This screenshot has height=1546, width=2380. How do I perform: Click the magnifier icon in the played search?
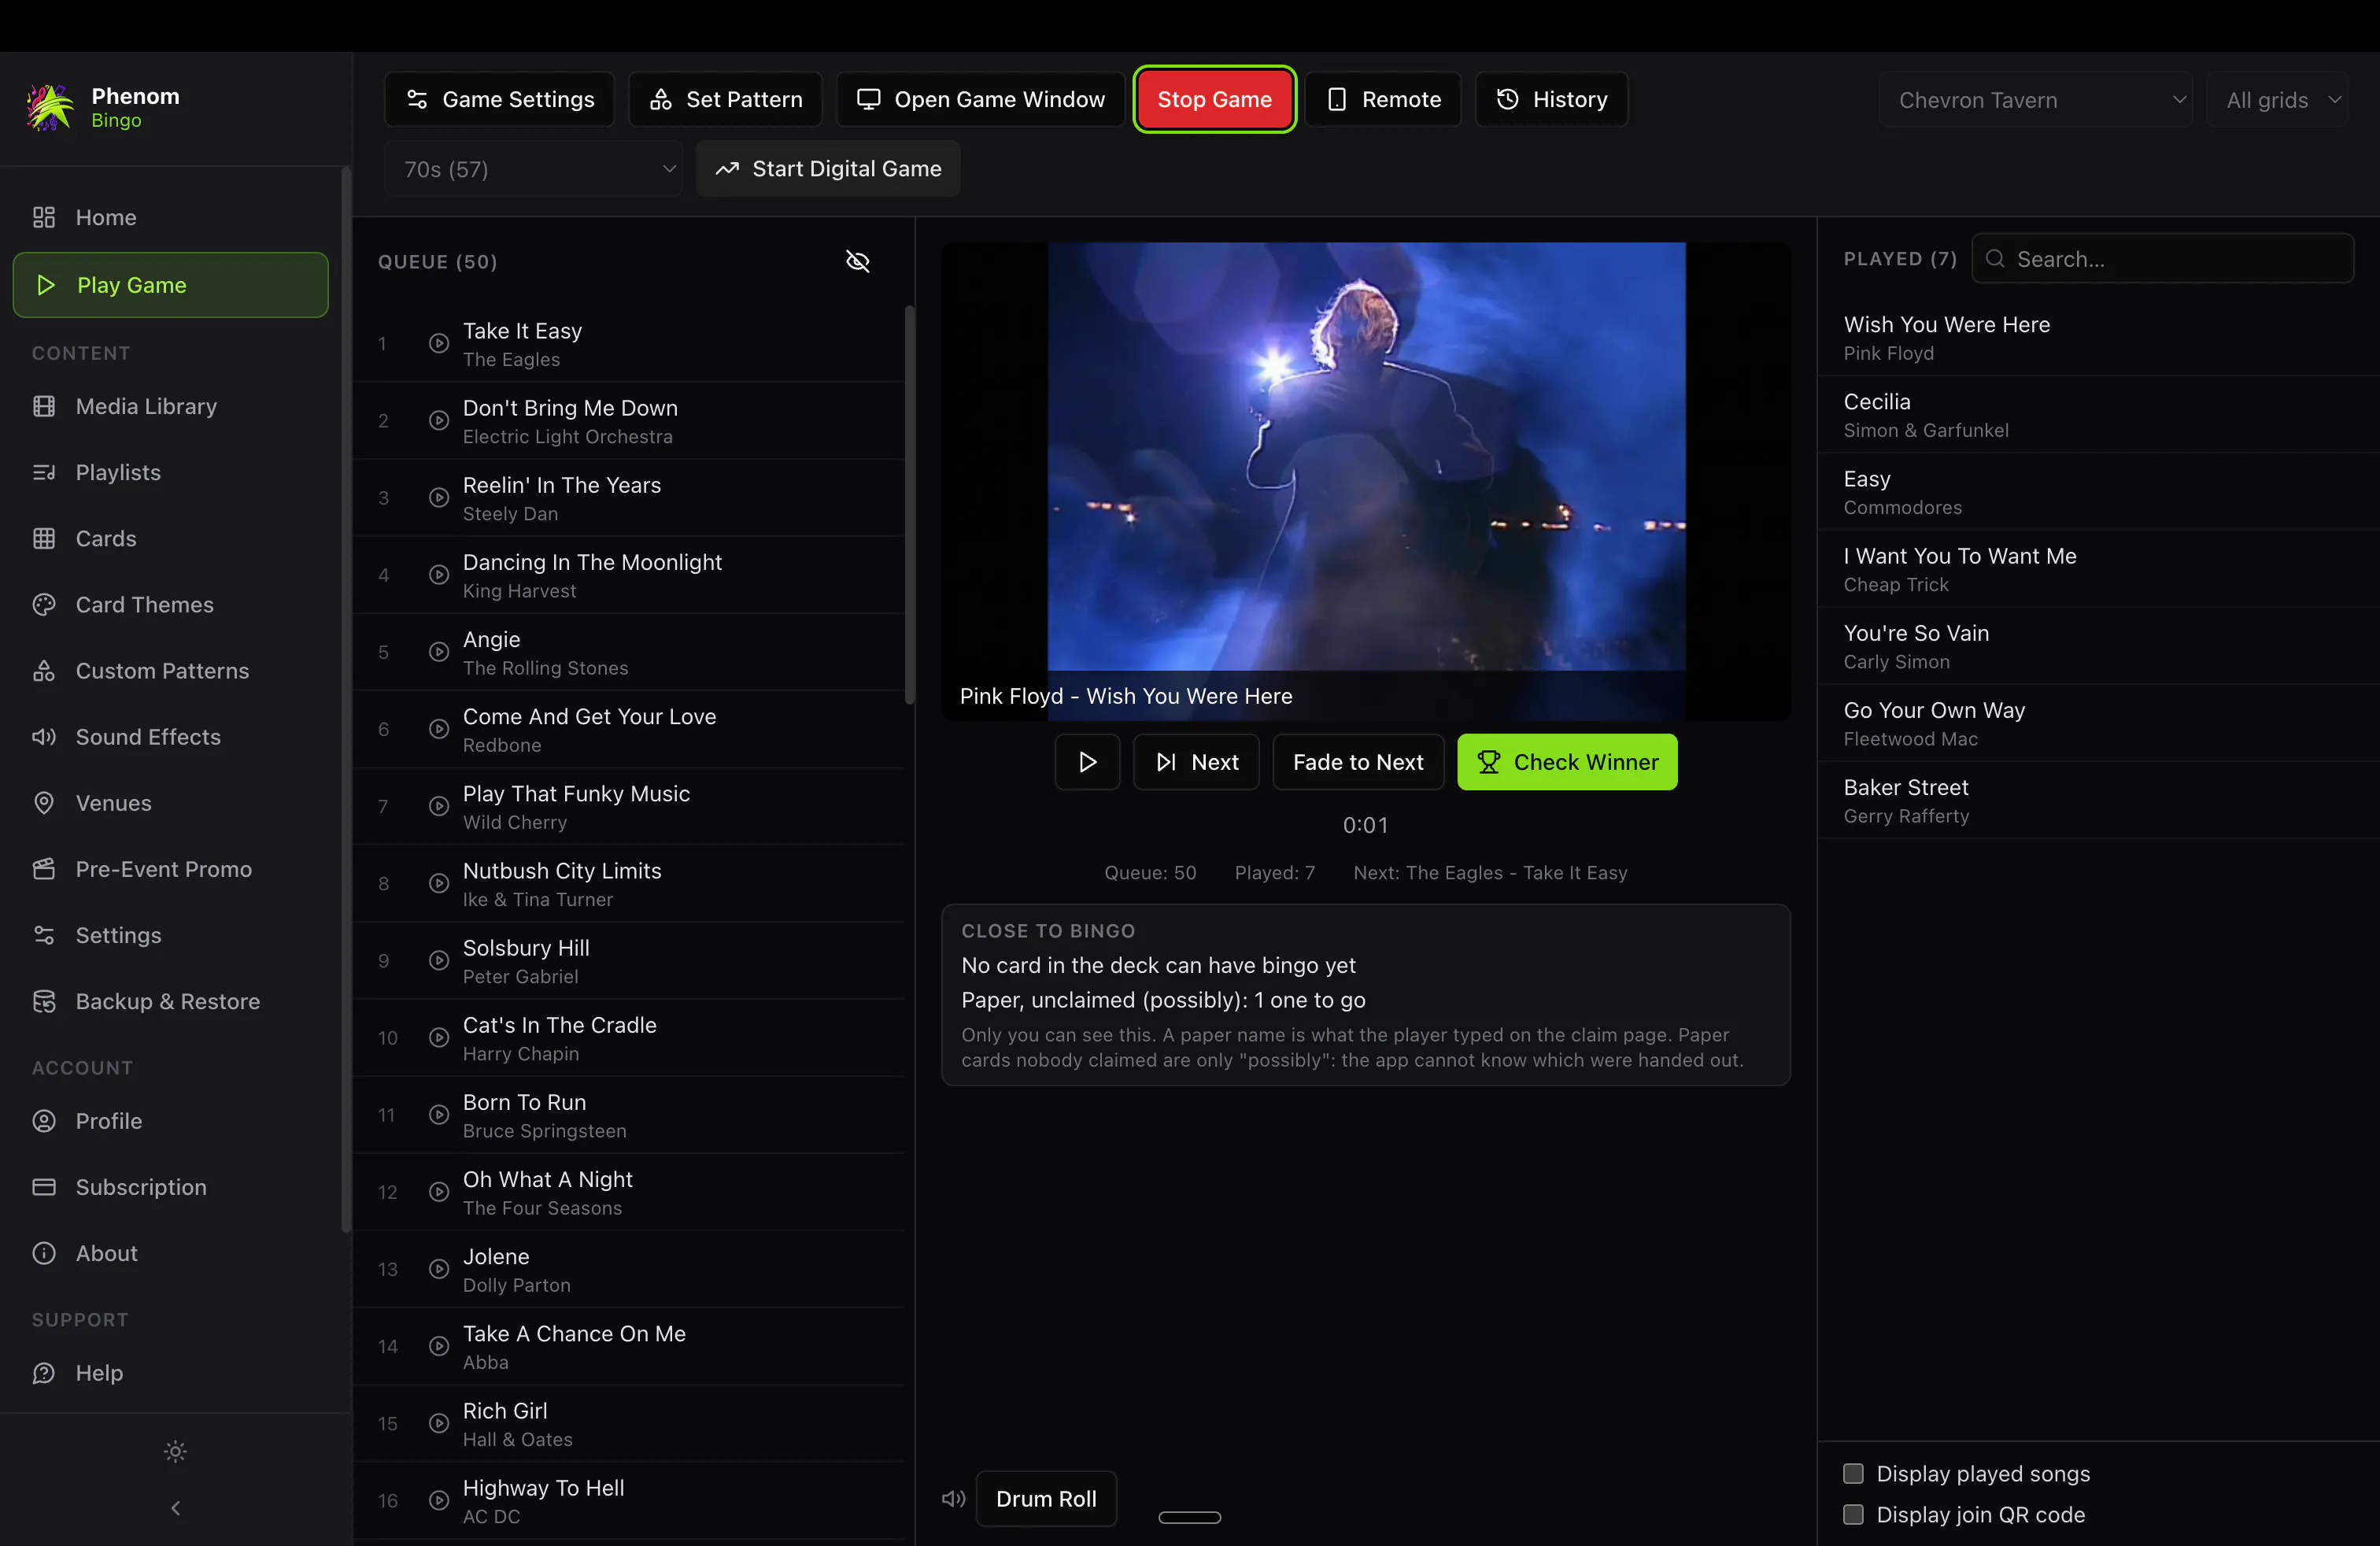point(1994,259)
